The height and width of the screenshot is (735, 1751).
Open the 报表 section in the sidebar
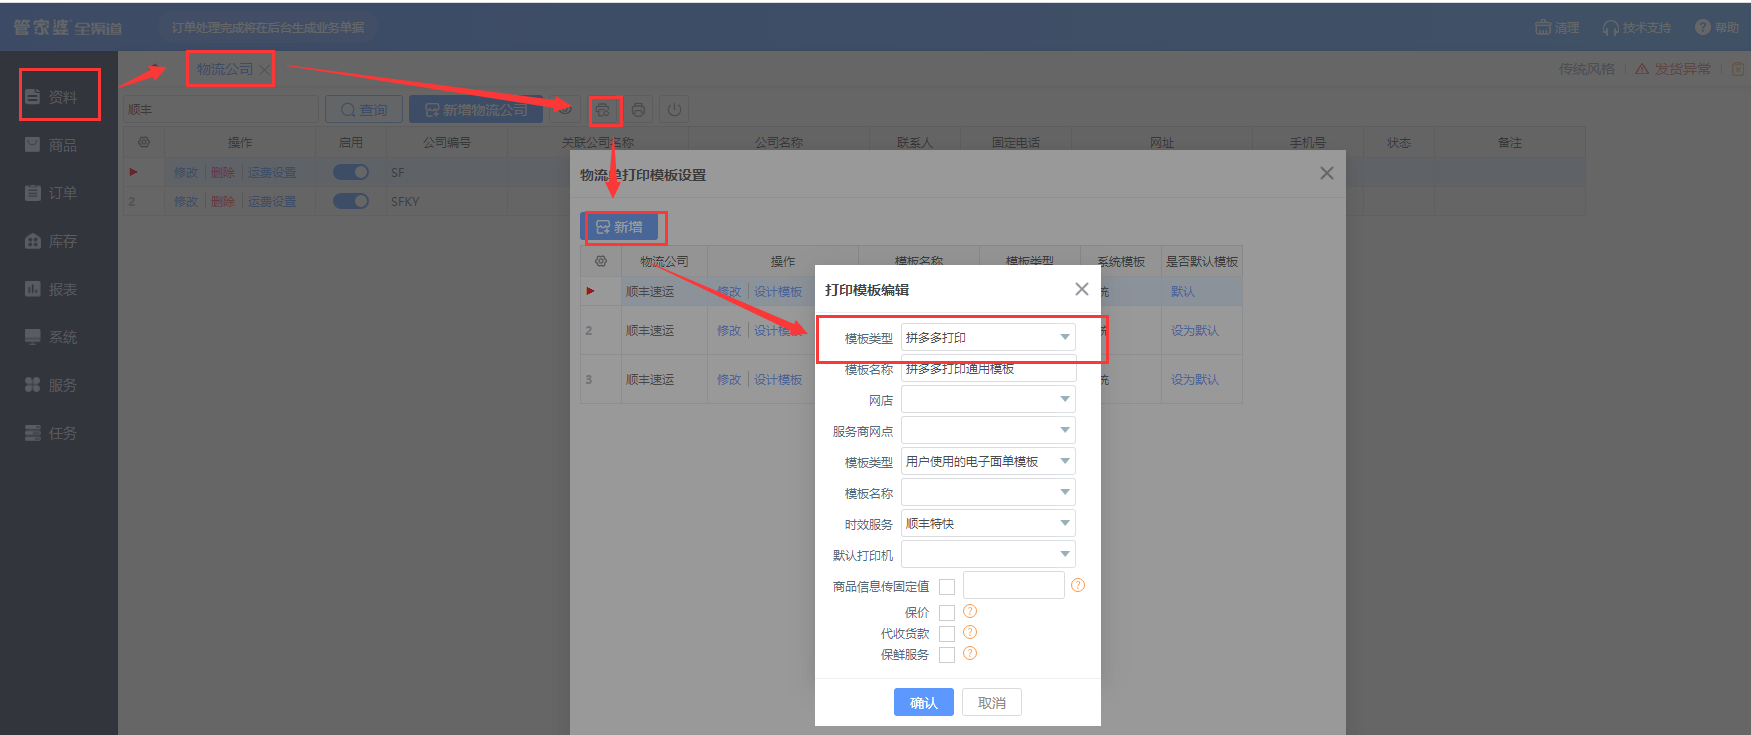tap(52, 289)
